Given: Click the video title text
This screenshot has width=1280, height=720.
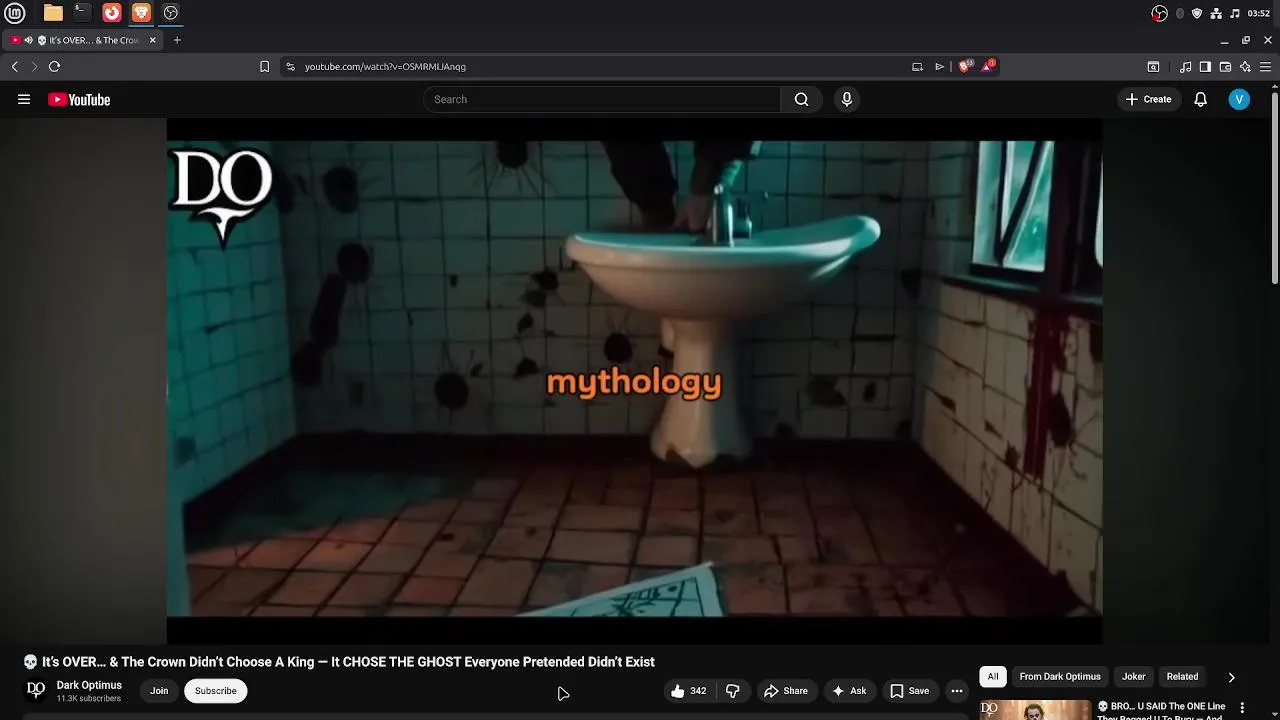Looking at the screenshot, I should [339, 662].
